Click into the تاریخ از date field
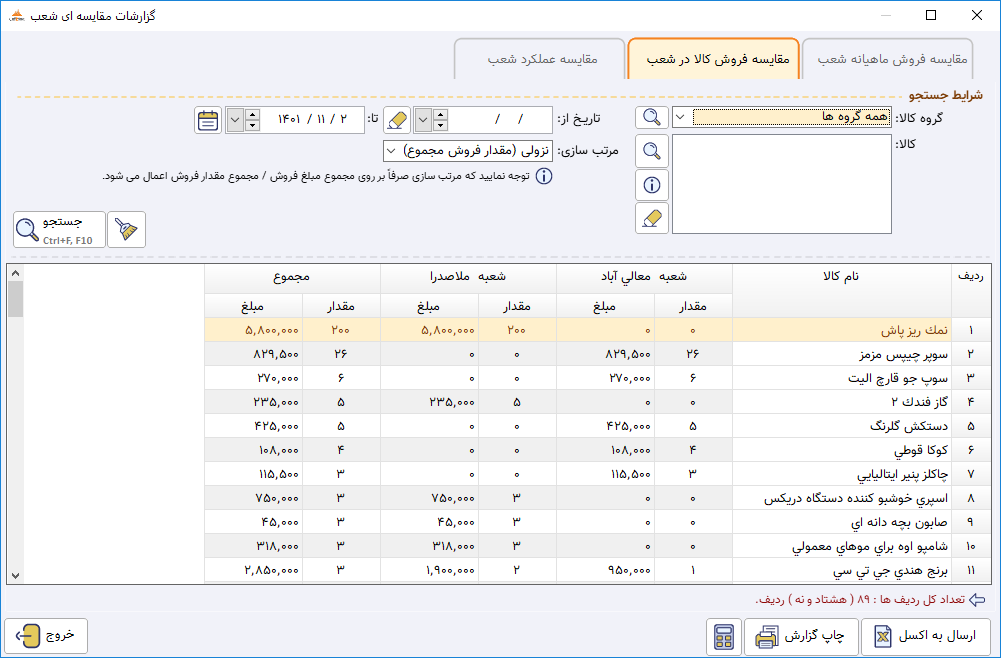 tap(500, 120)
